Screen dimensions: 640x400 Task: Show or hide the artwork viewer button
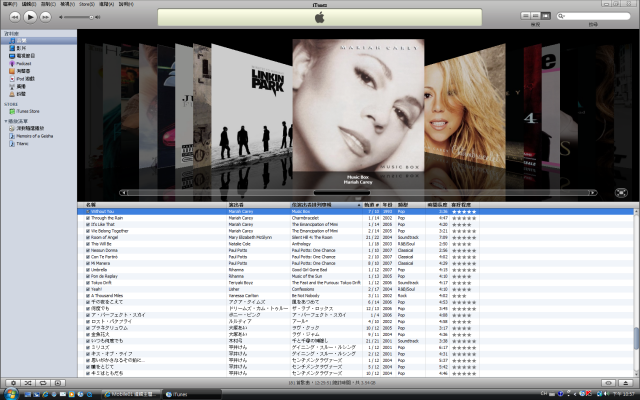(58, 383)
